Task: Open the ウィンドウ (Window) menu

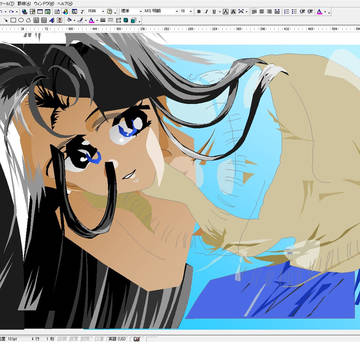Action: 44,4
